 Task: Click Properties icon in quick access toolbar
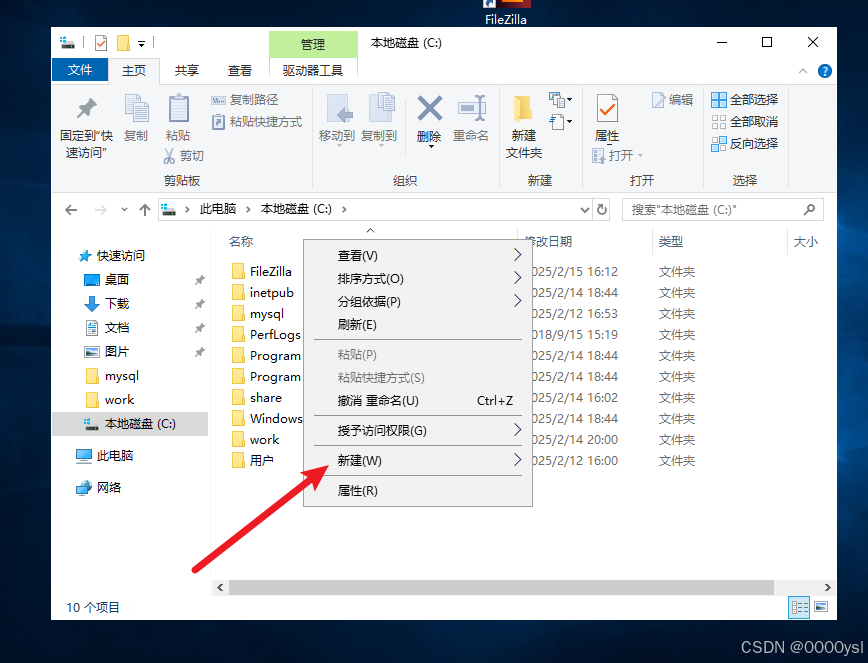pos(101,43)
